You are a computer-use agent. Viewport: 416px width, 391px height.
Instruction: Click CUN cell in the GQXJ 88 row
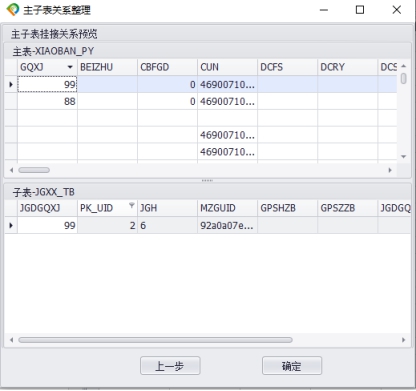tap(227, 101)
